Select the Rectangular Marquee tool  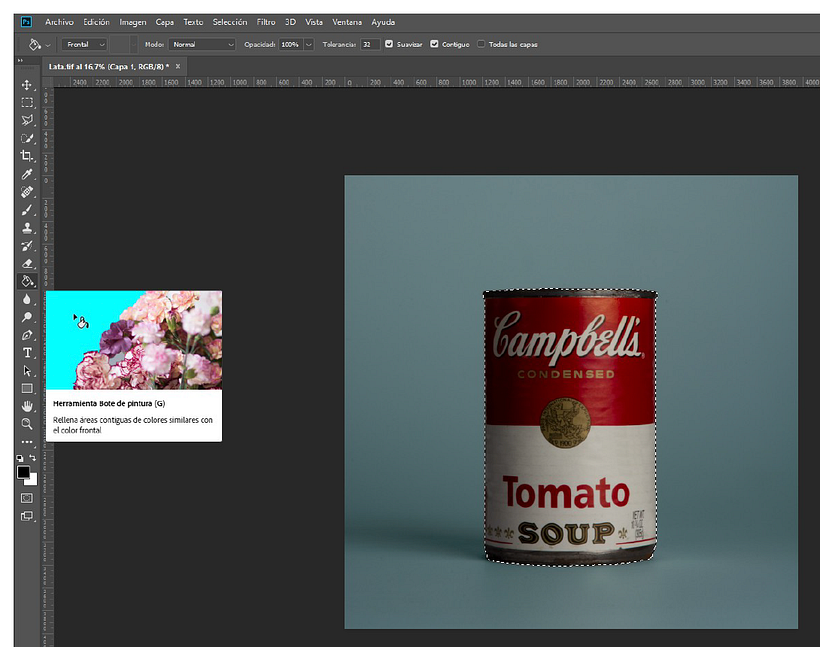pyautogui.click(x=27, y=103)
